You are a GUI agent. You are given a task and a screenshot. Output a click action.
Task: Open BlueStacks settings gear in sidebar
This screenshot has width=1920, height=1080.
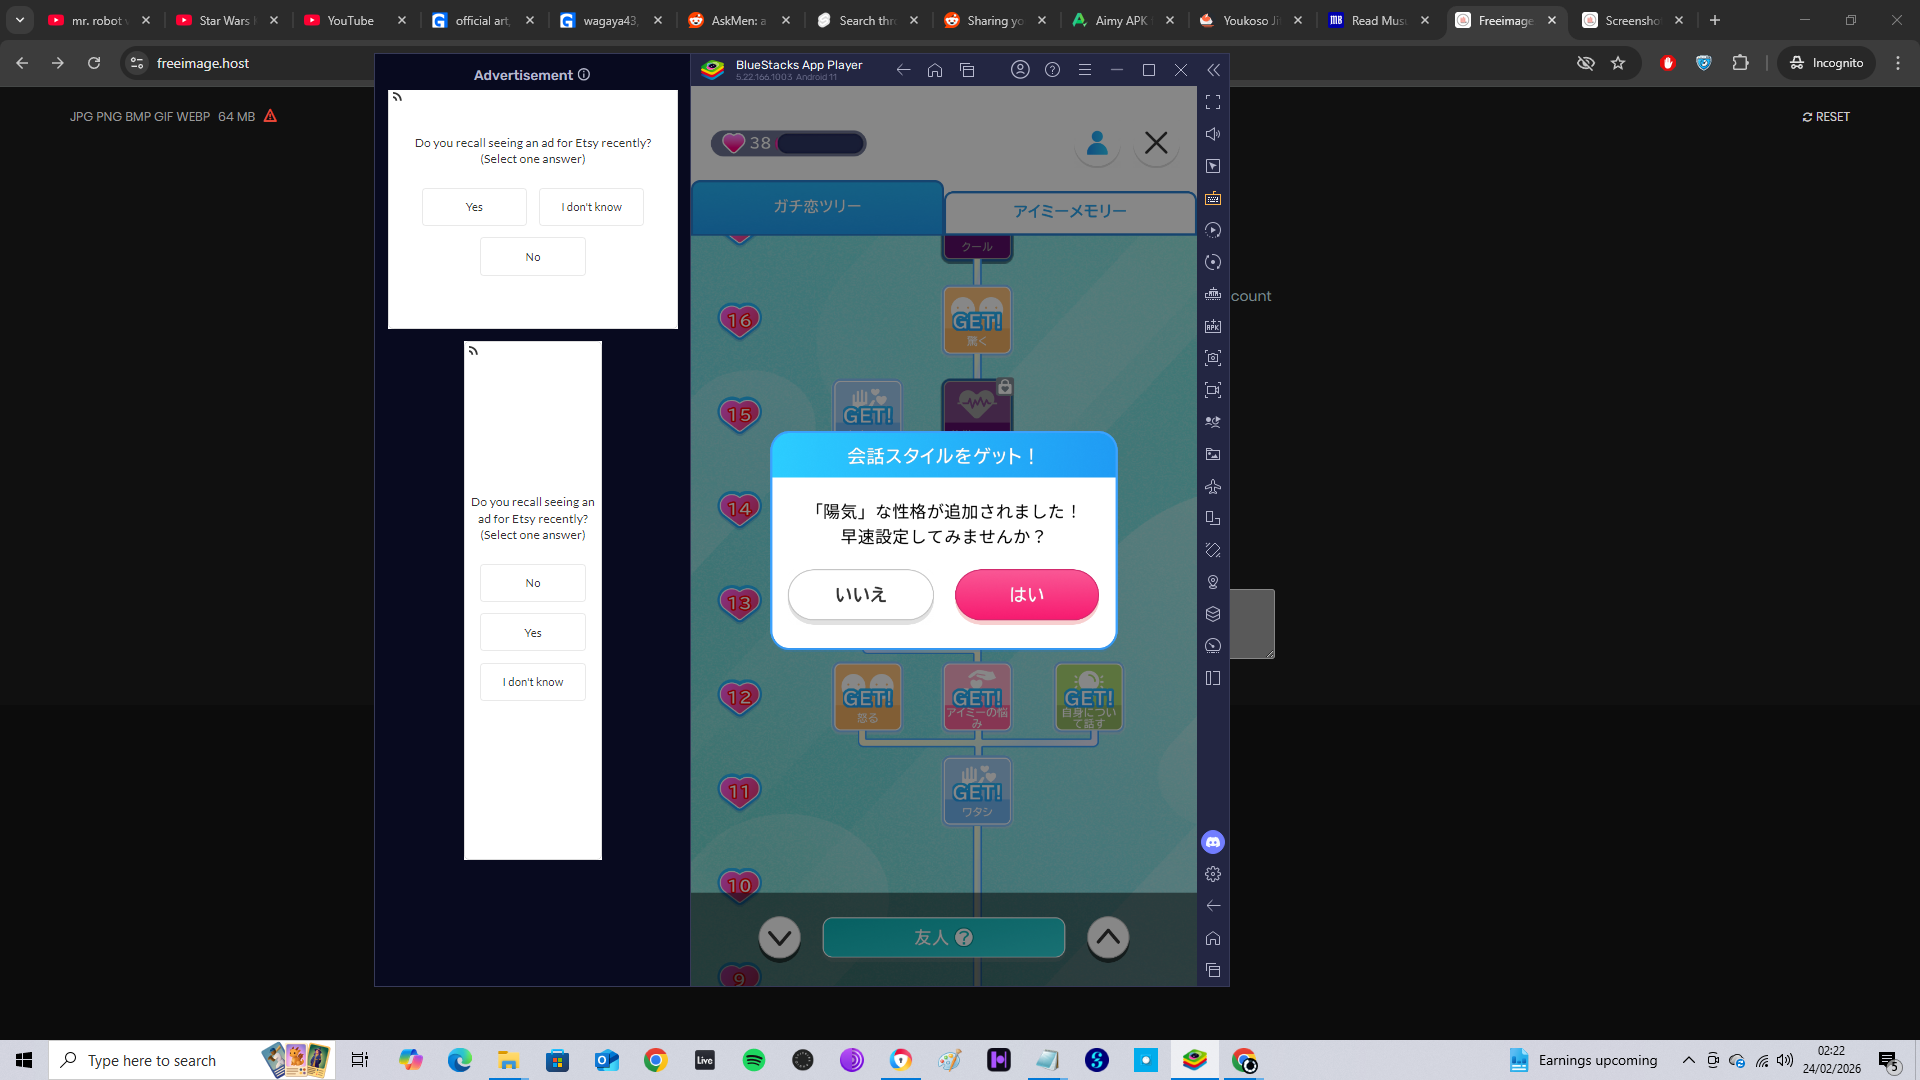point(1213,874)
